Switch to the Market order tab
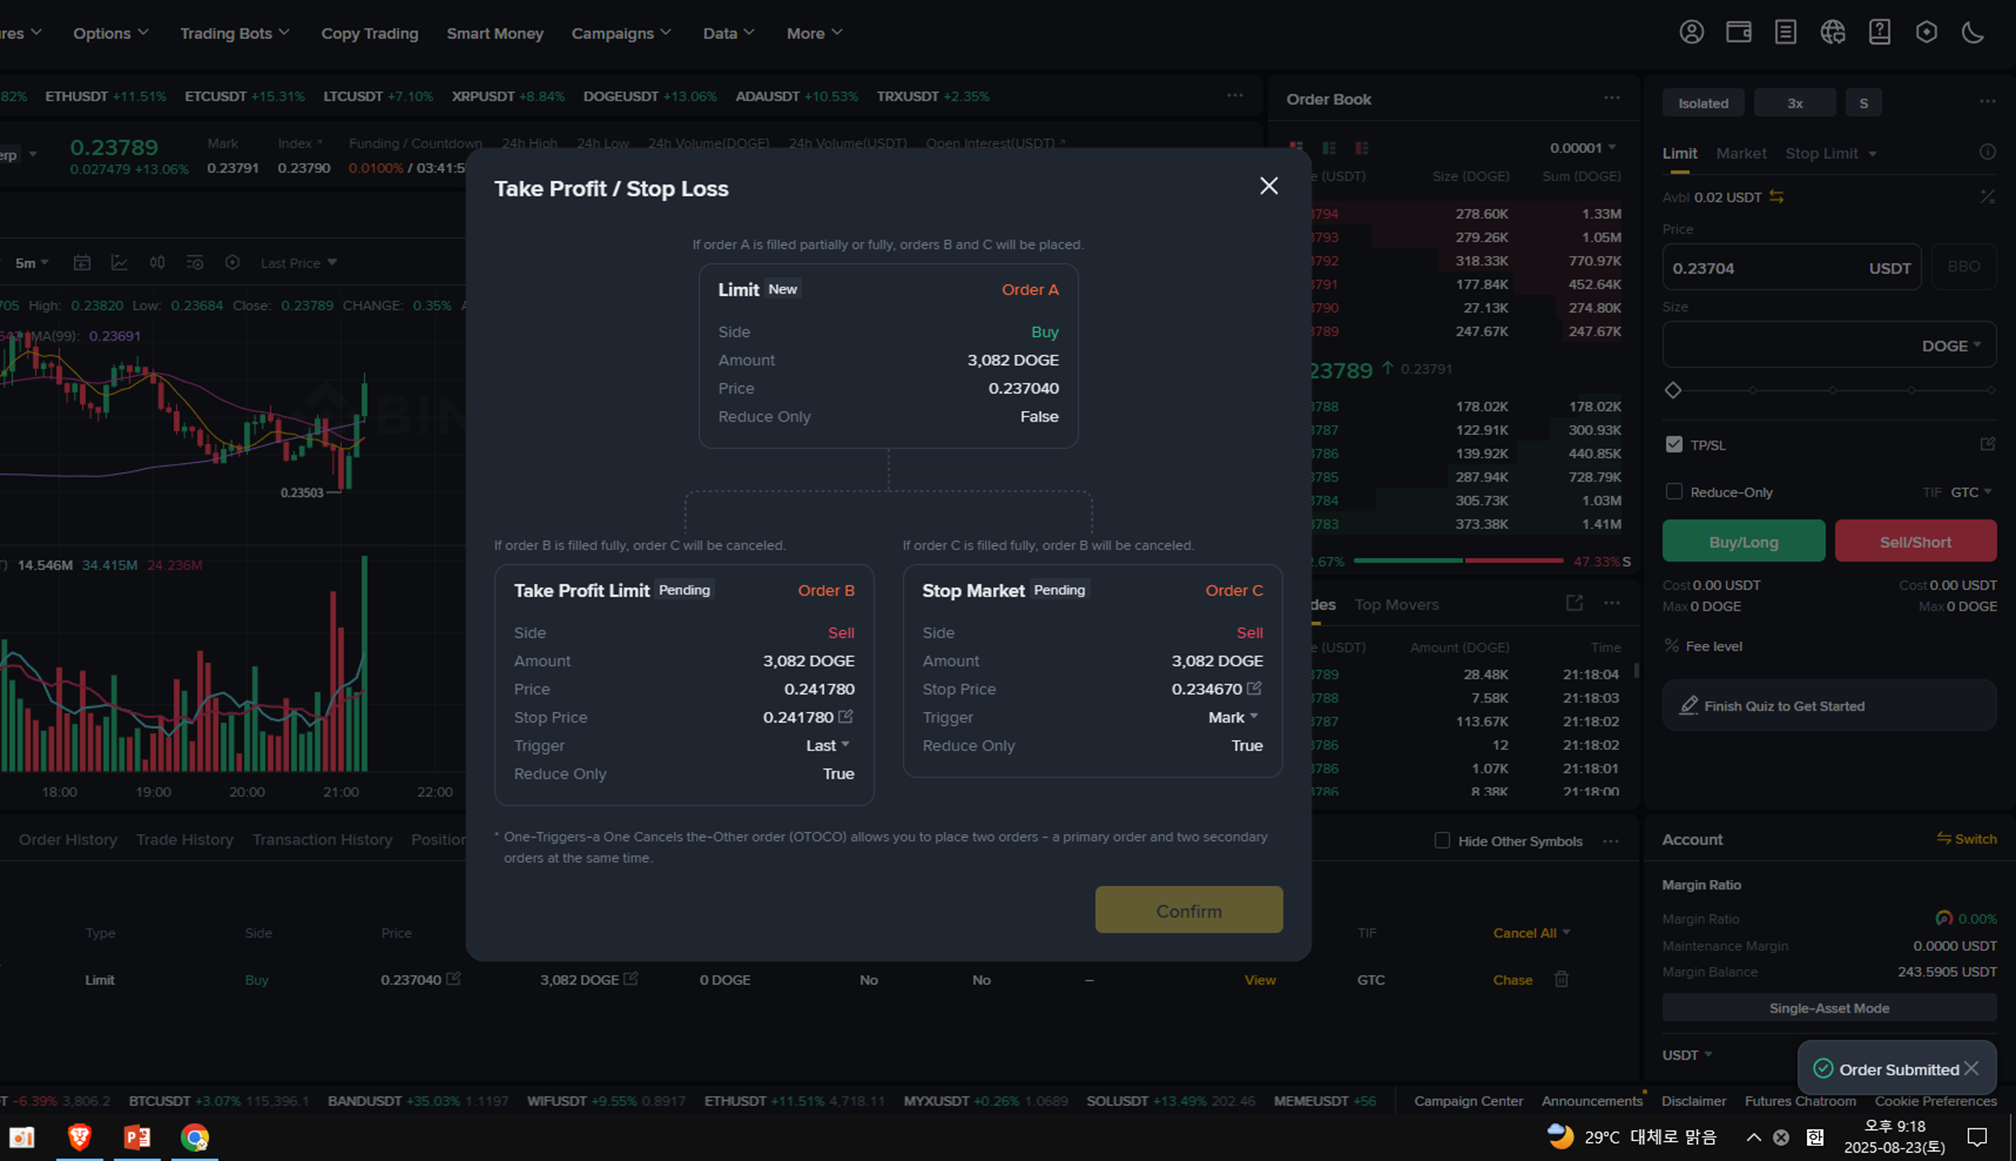The width and height of the screenshot is (2016, 1161). 1740,153
